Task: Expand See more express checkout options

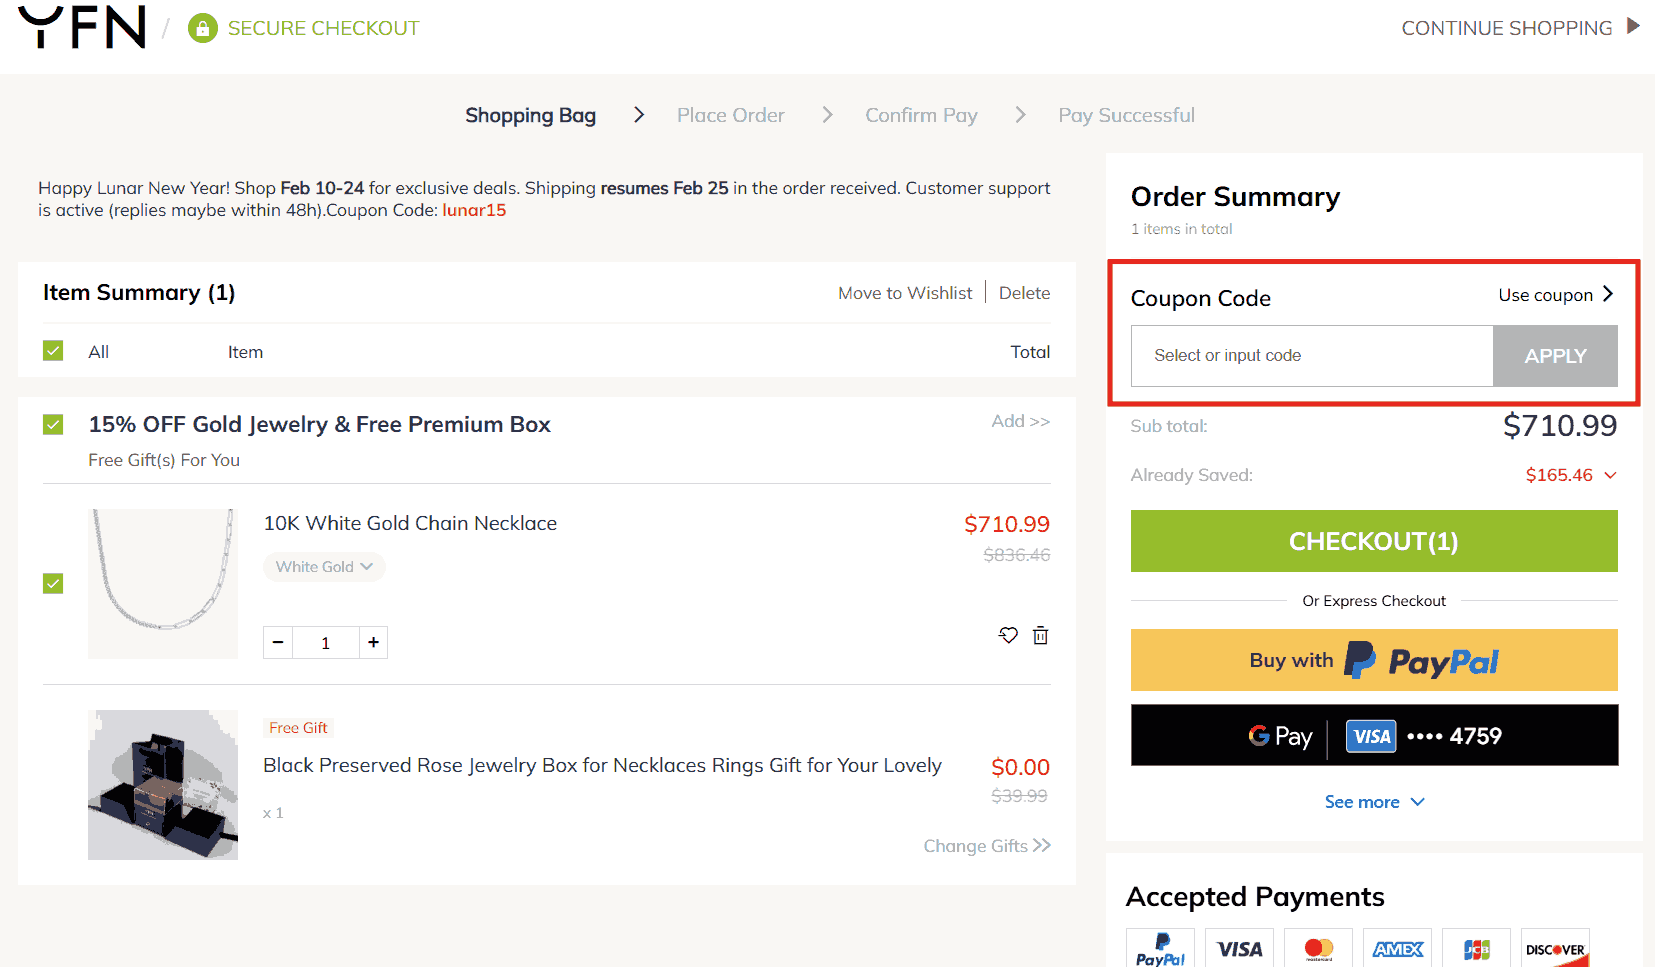Action: [x=1374, y=802]
